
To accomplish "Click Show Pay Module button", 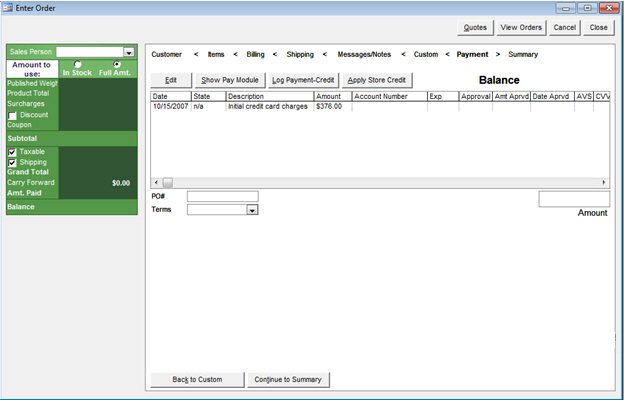I will 230,79.
